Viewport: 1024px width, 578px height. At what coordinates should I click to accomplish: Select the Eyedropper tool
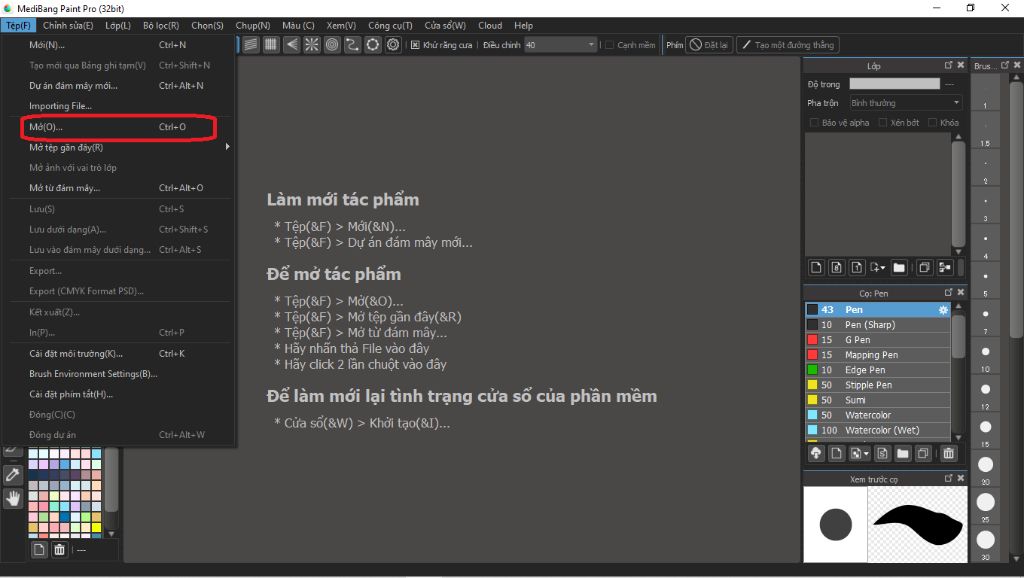pyautogui.click(x=12, y=475)
